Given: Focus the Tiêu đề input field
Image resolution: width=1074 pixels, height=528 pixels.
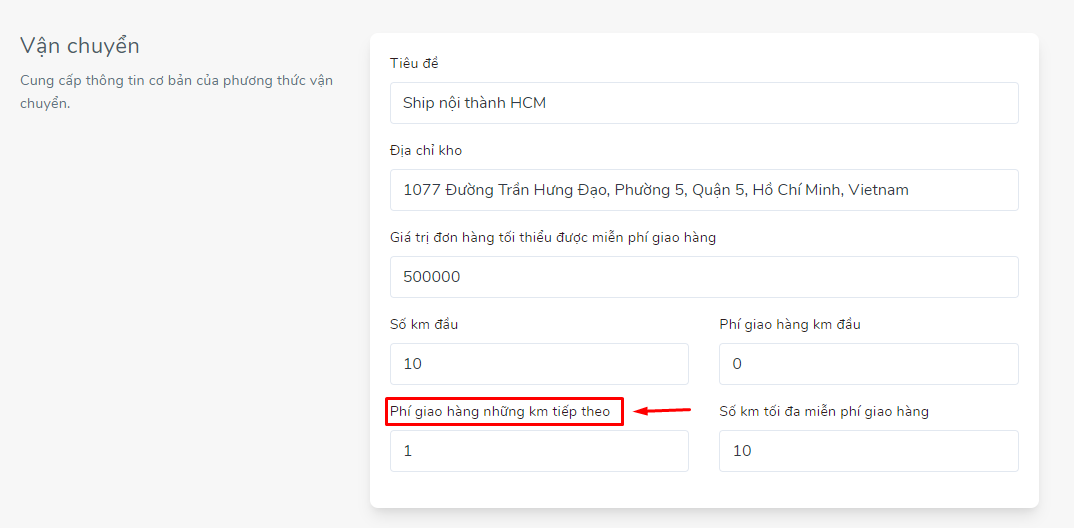Looking at the screenshot, I should coord(704,103).
